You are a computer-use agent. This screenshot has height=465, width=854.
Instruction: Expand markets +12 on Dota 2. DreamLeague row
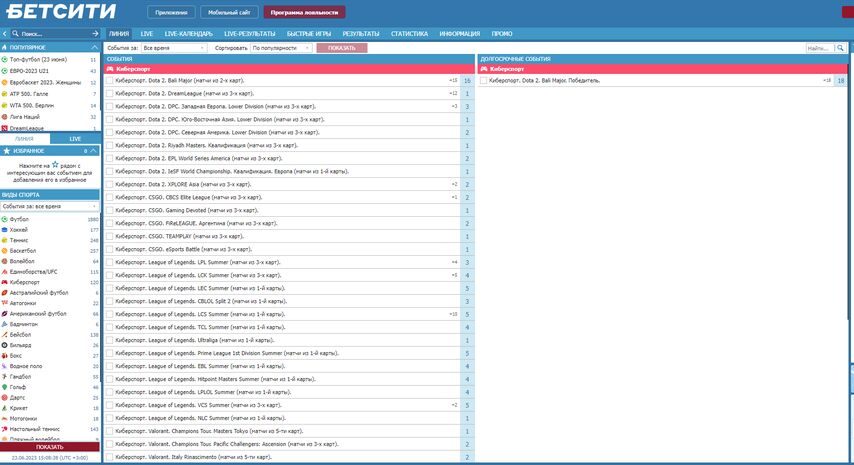[x=453, y=94]
